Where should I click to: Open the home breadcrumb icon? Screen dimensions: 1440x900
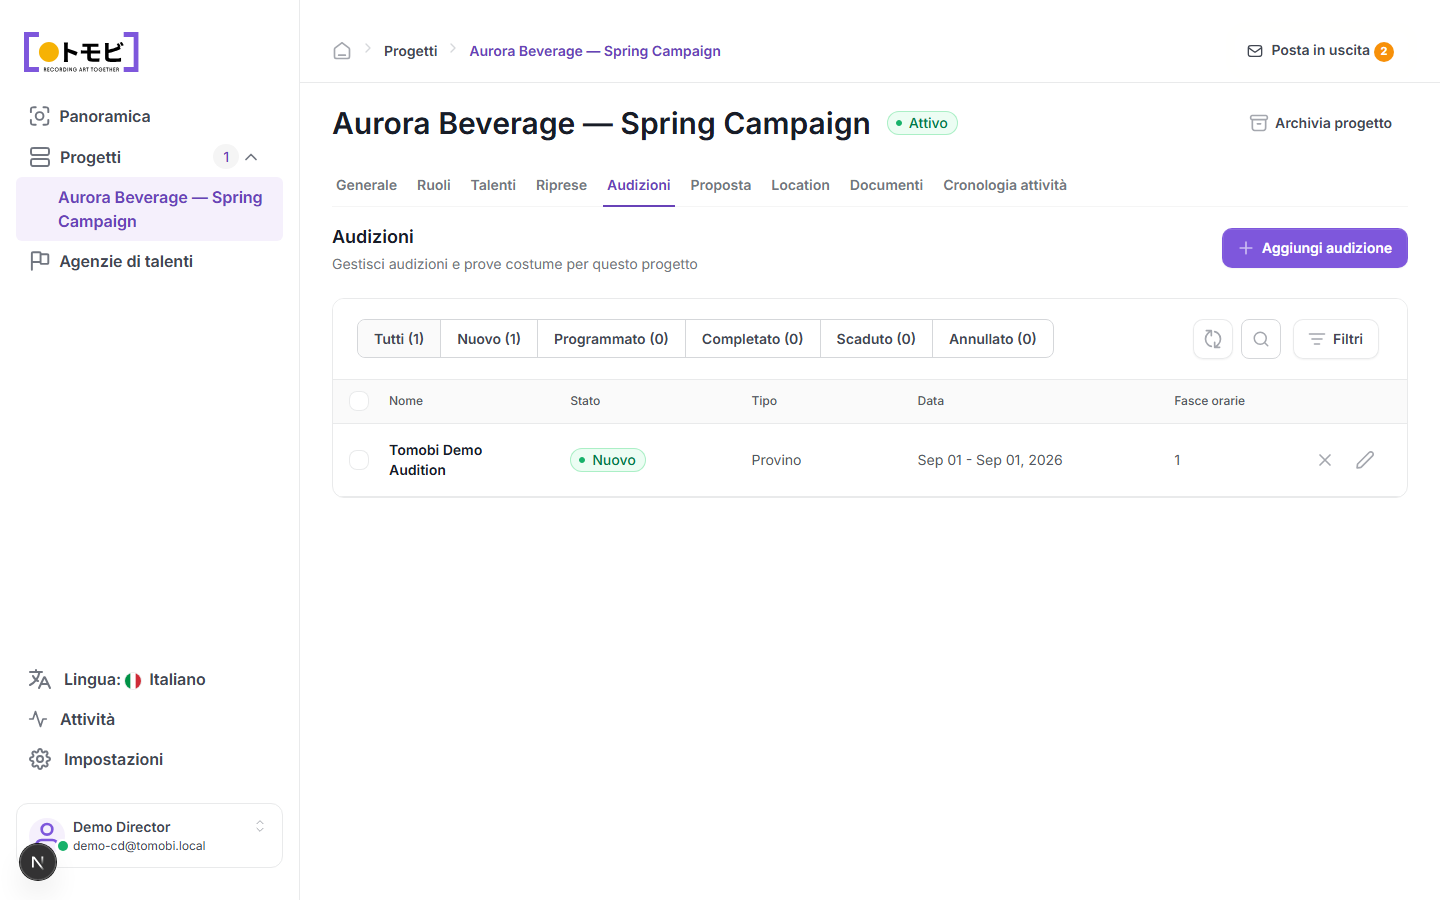pyautogui.click(x=342, y=51)
